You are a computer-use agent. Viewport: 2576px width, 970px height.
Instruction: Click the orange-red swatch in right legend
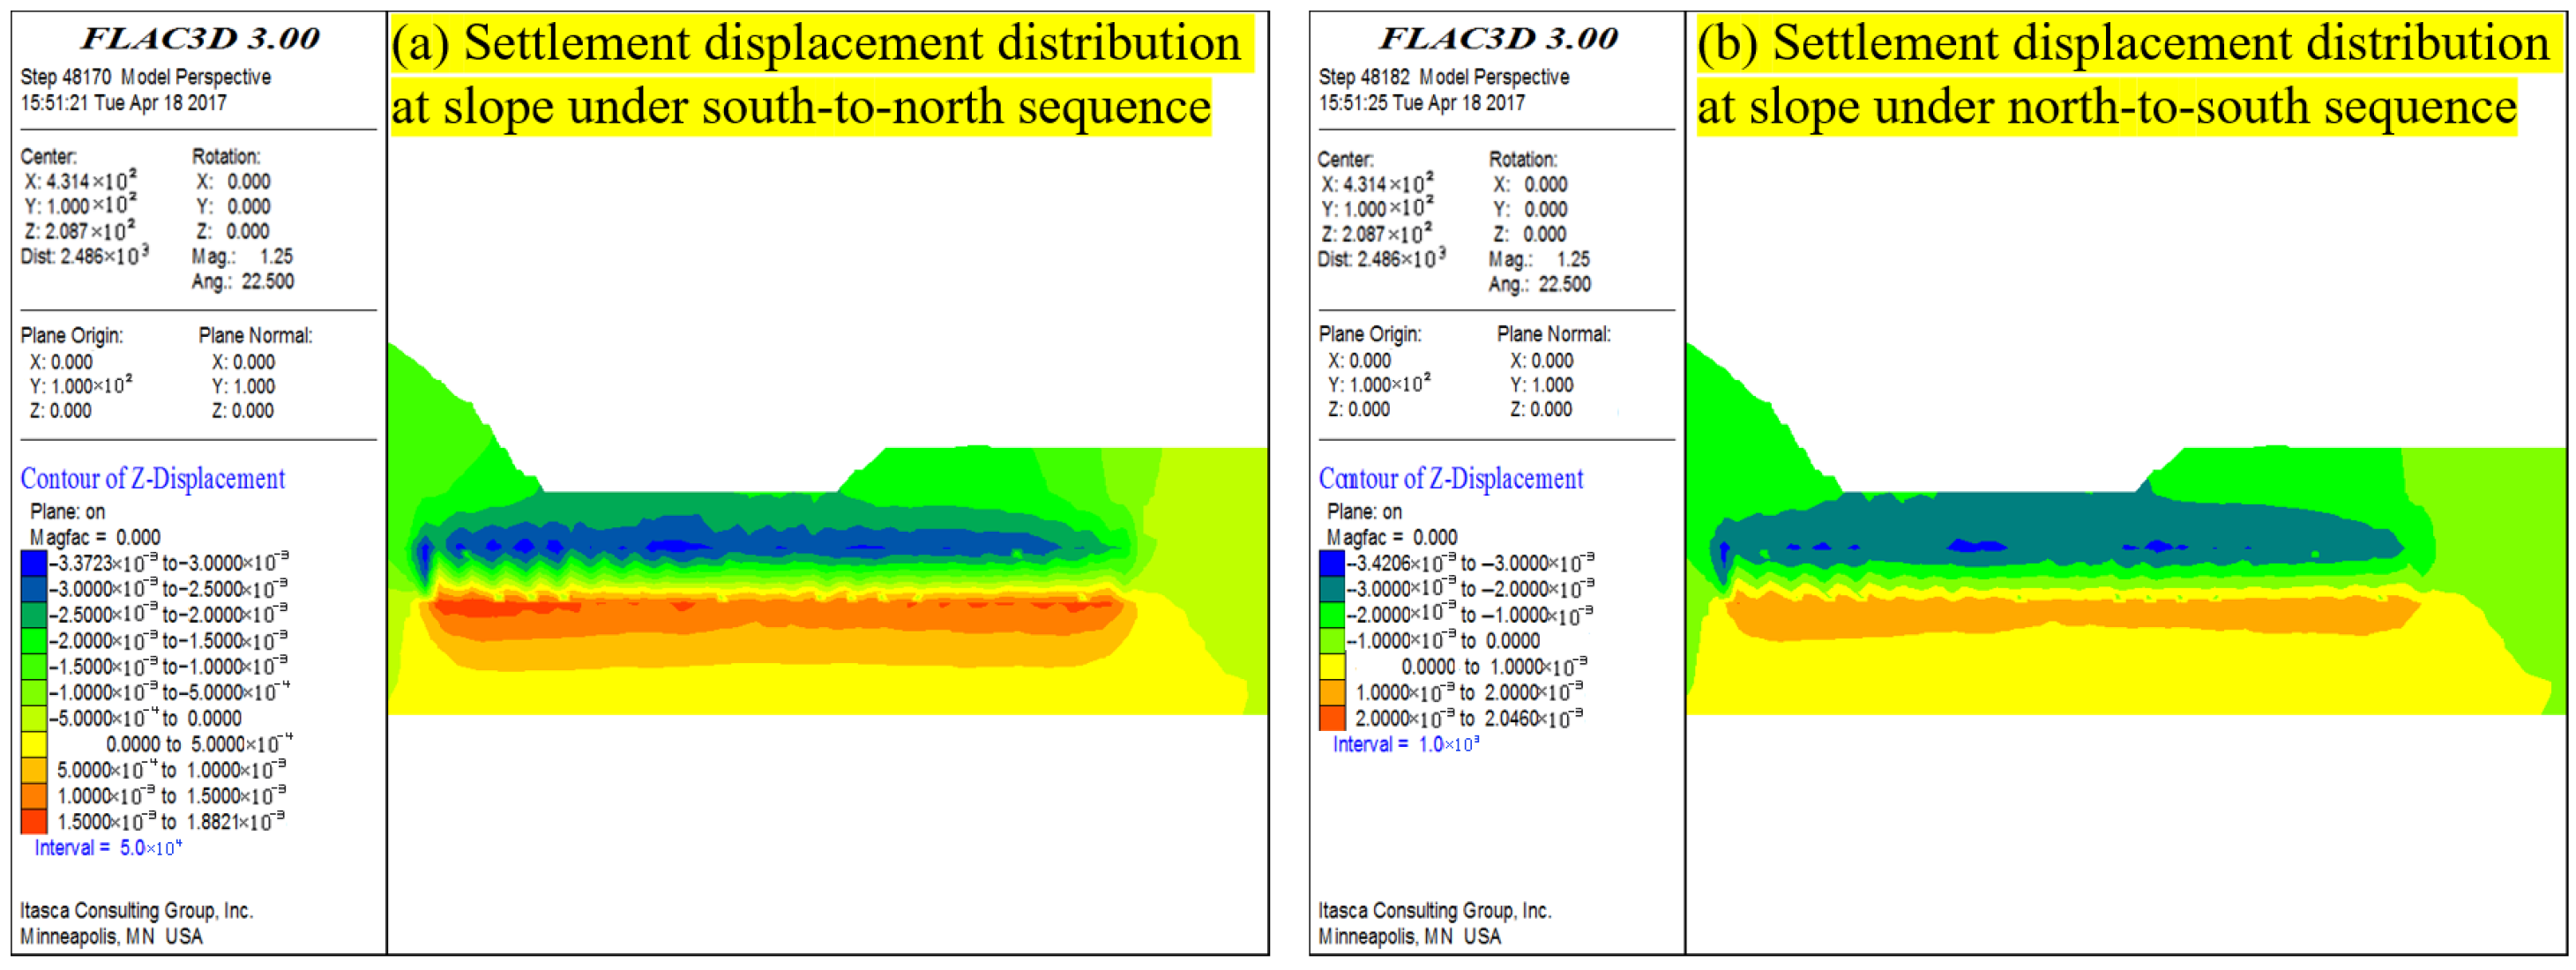coord(1331,718)
